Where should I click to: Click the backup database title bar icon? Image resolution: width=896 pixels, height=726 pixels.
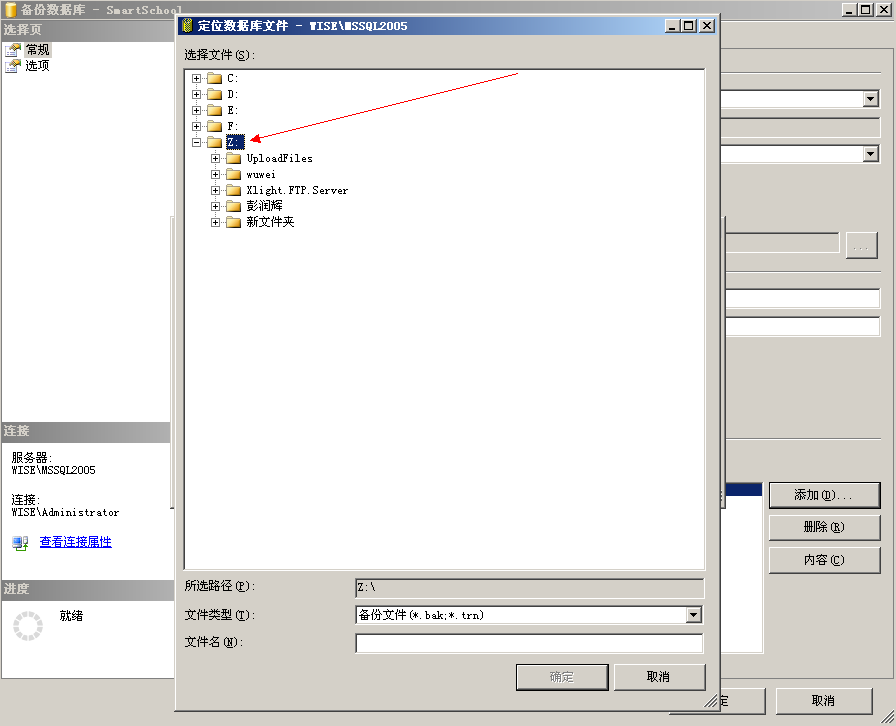pos(11,10)
